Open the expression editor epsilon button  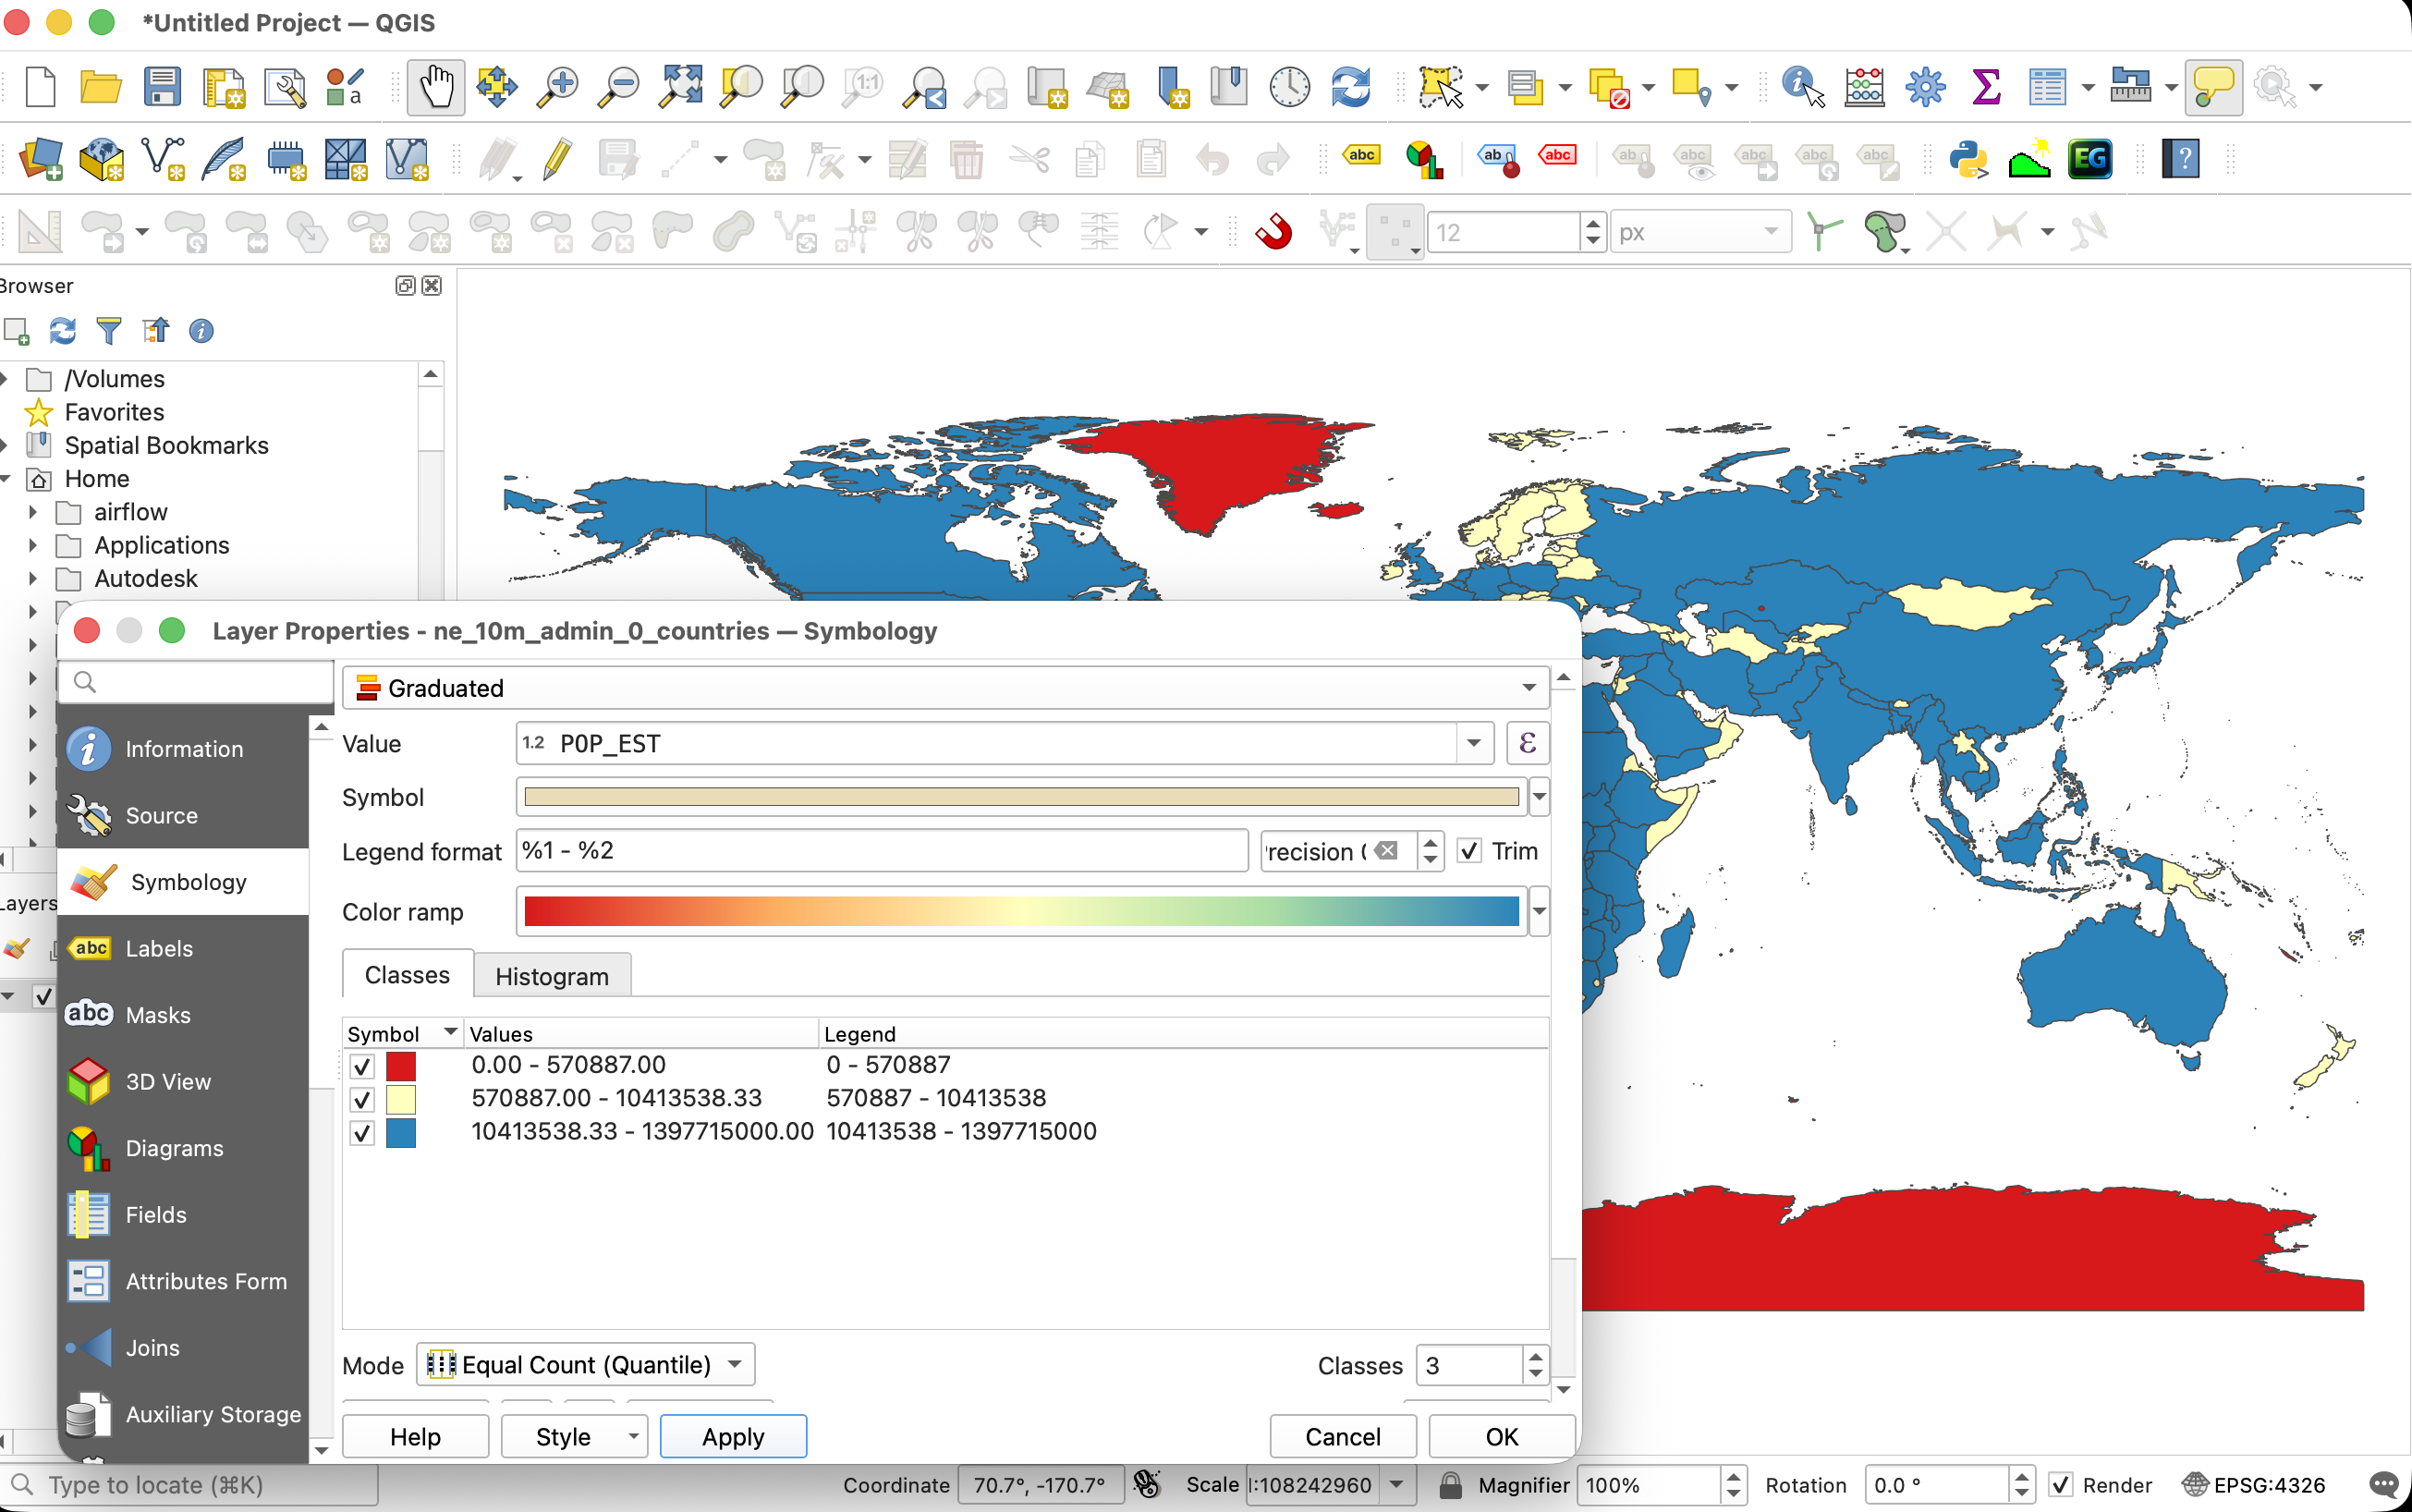tap(1527, 743)
